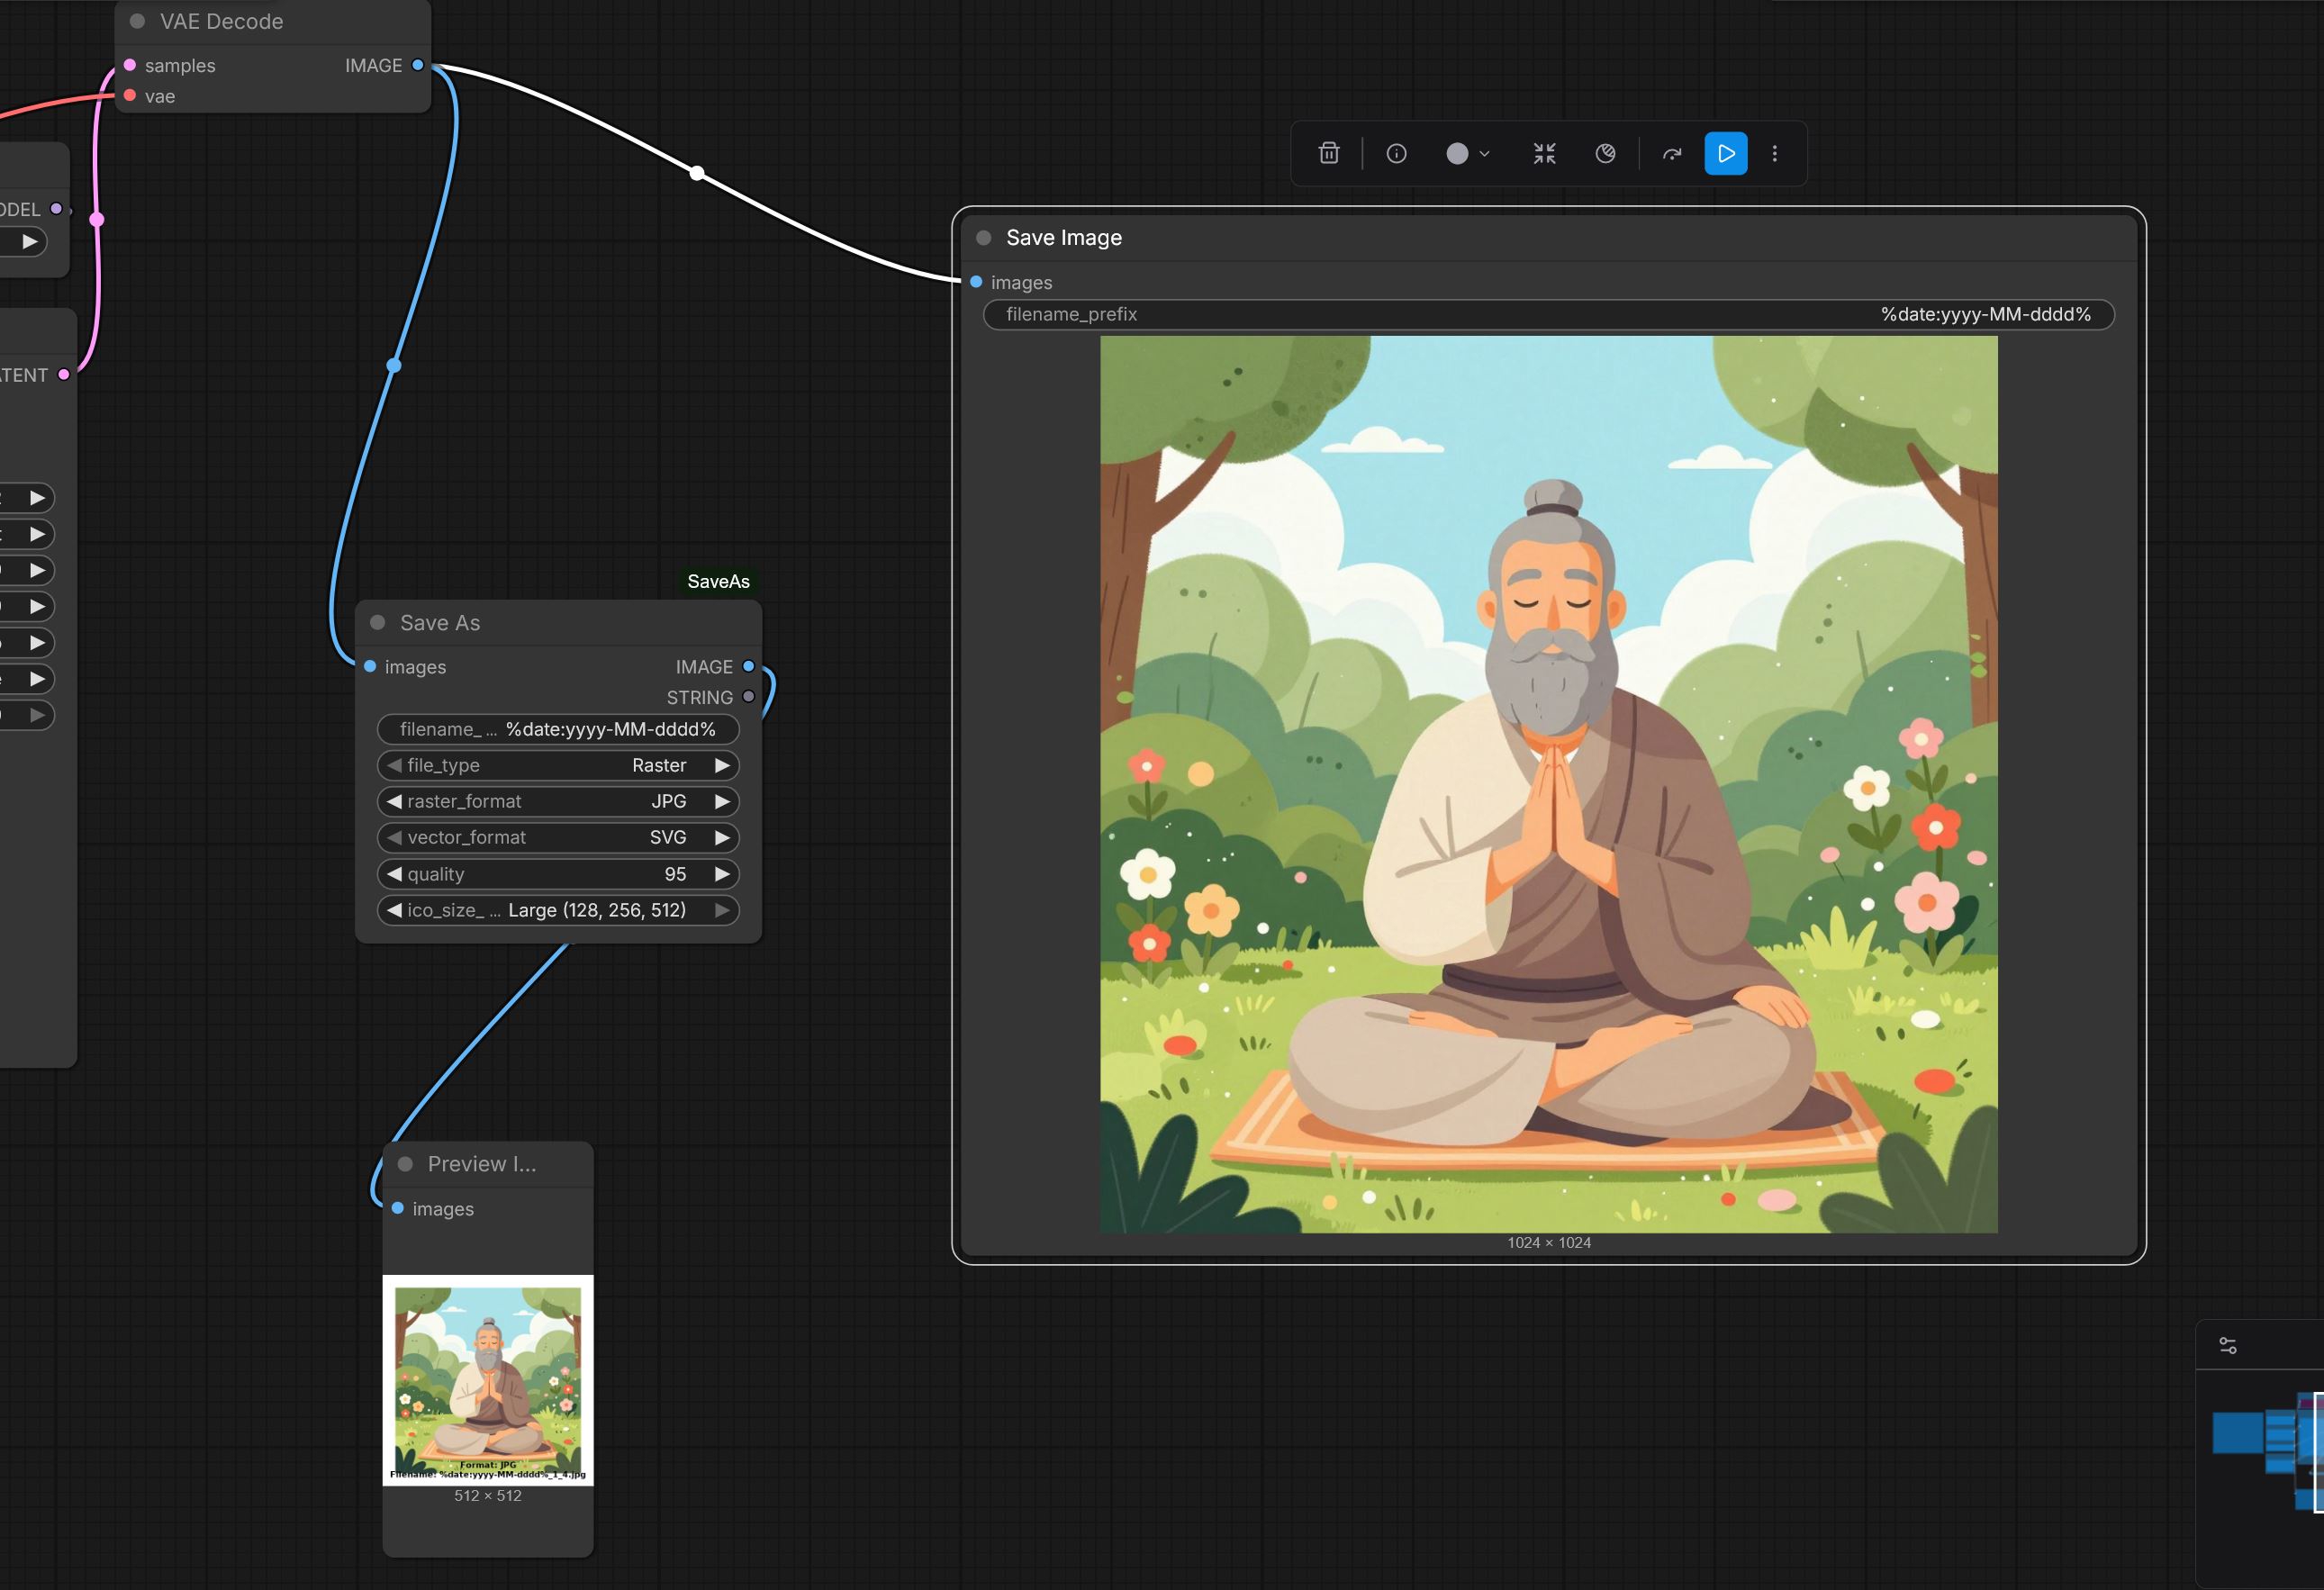The image size is (2324, 1590).
Task: Increase quality value with right arrow
Action: point(722,874)
